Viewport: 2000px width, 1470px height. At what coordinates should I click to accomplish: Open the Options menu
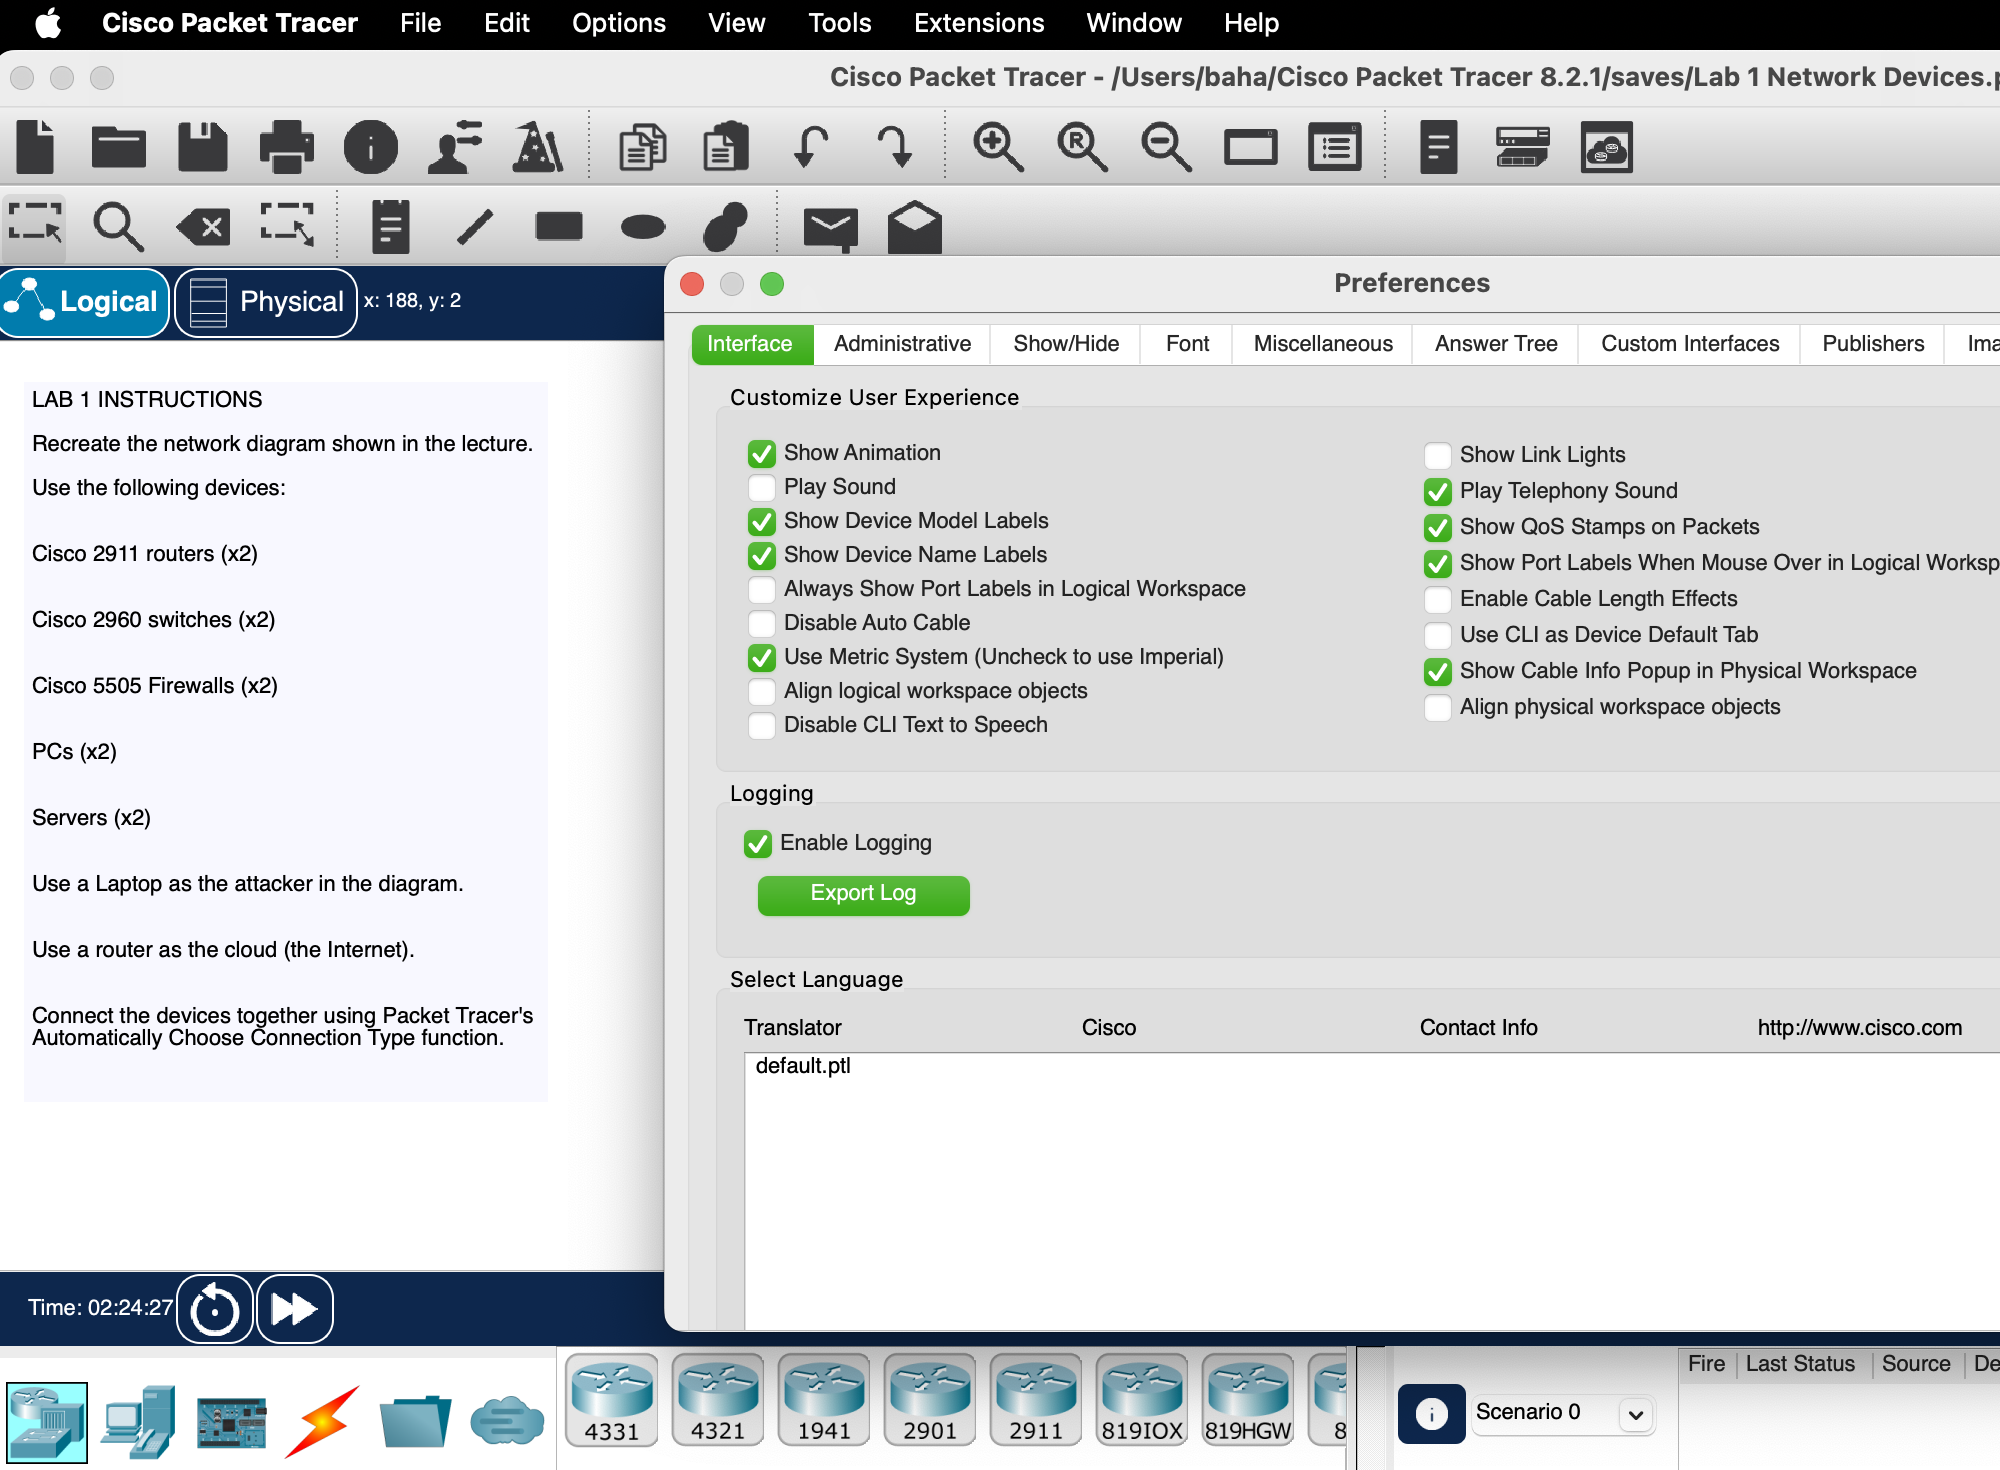pos(618,23)
